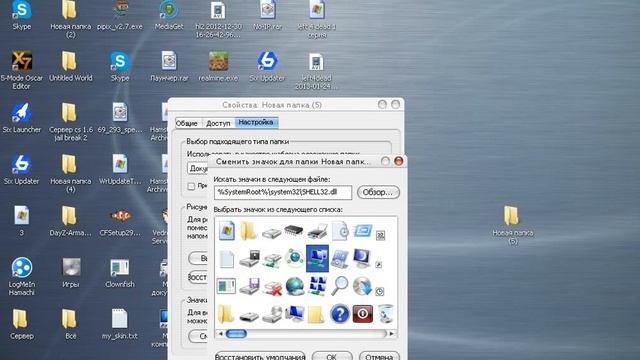This screenshot has height=360, width=640.
Task: Choose the globe with green arrows icon
Action: [294, 258]
